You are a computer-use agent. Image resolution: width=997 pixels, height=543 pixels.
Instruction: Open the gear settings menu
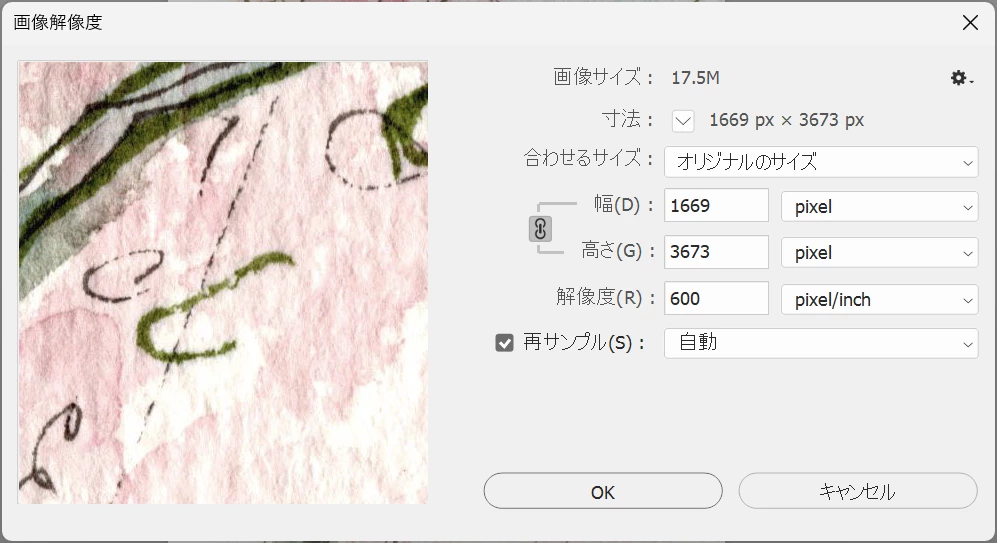(x=961, y=78)
